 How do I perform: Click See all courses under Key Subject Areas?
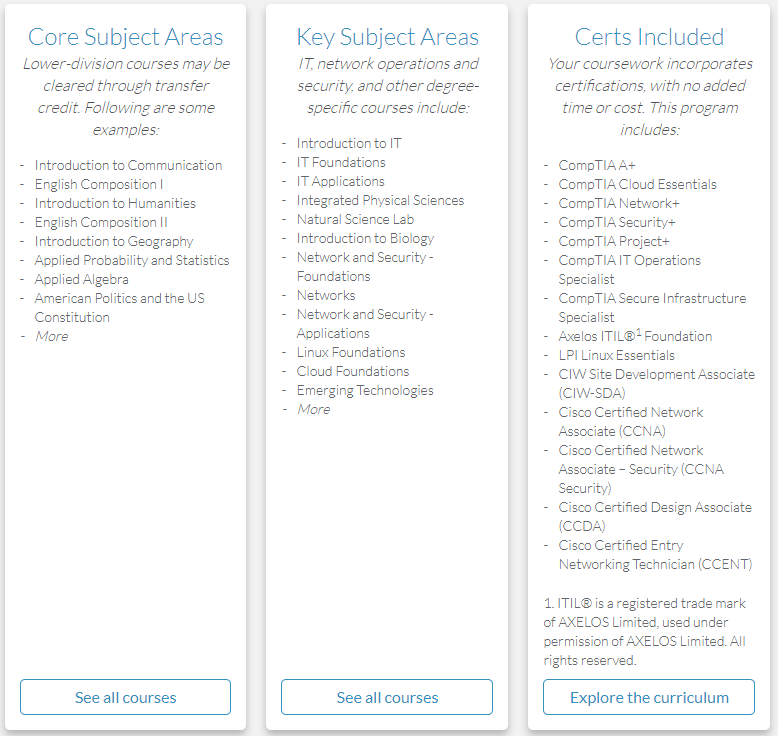[x=387, y=697]
